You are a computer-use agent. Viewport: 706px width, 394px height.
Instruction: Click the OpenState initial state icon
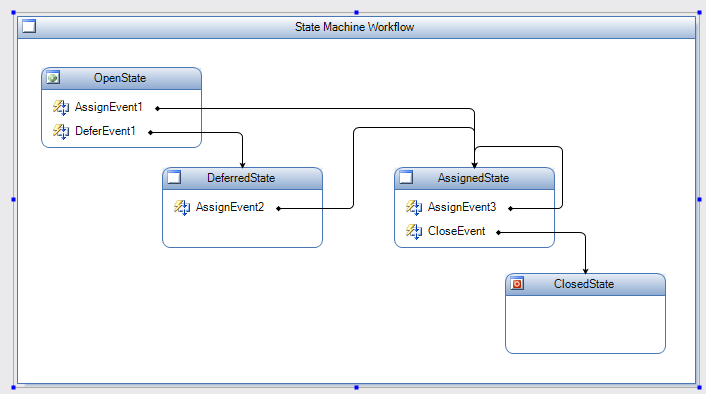(x=53, y=77)
